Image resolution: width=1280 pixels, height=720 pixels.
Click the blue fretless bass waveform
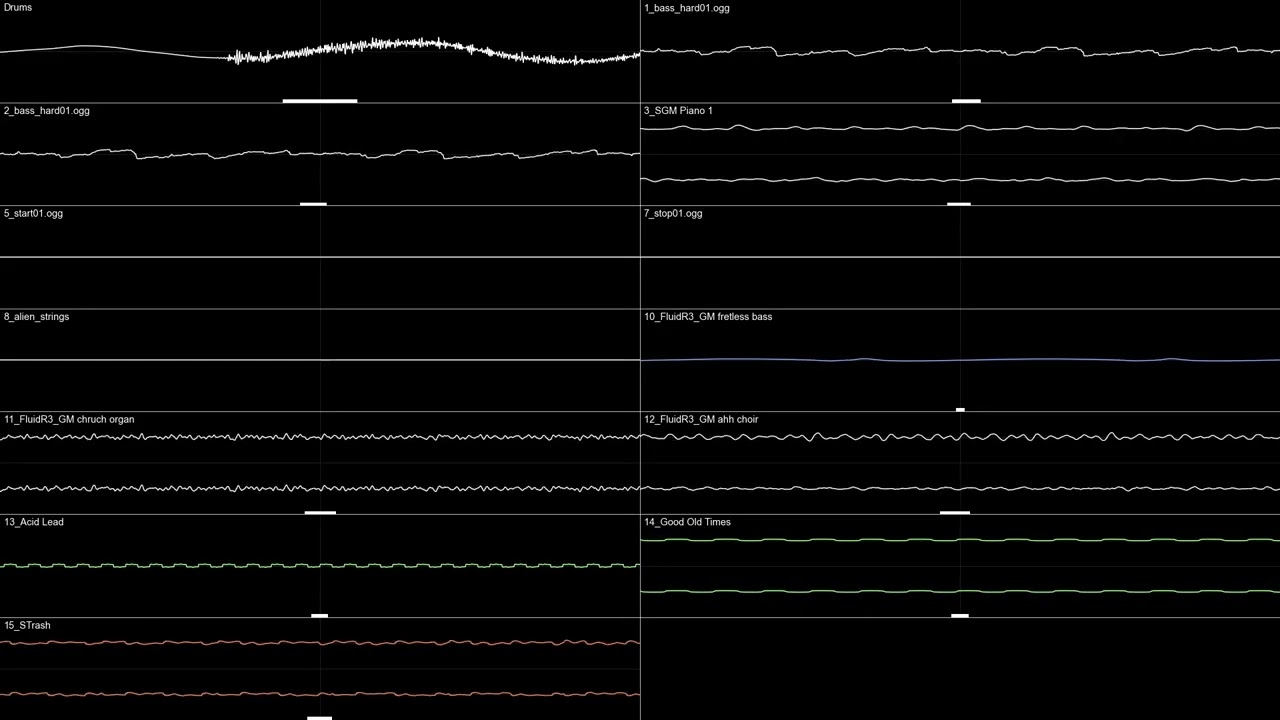(x=960, y=360)
